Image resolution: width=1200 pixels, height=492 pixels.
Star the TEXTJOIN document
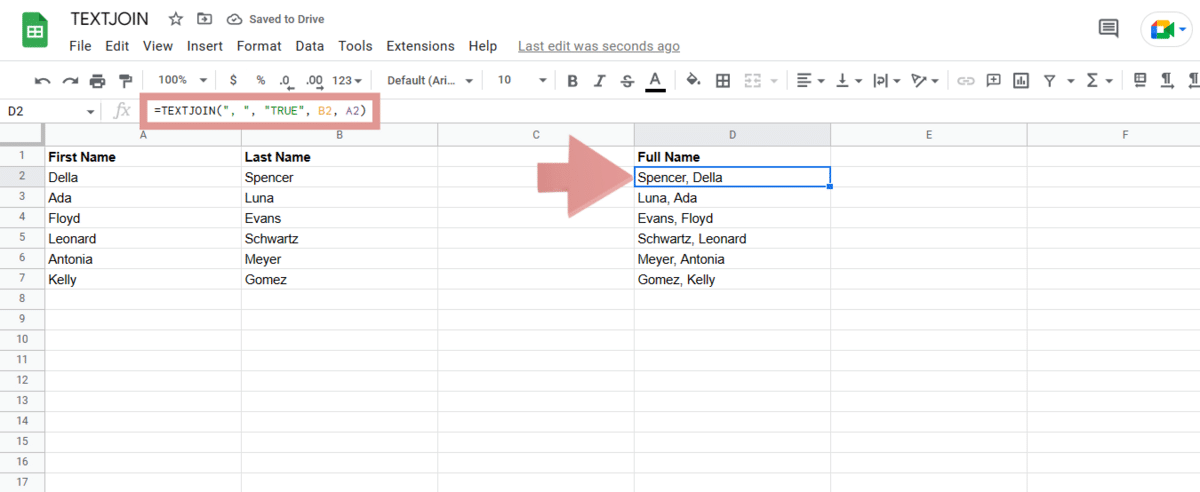(x=176, y=19)
